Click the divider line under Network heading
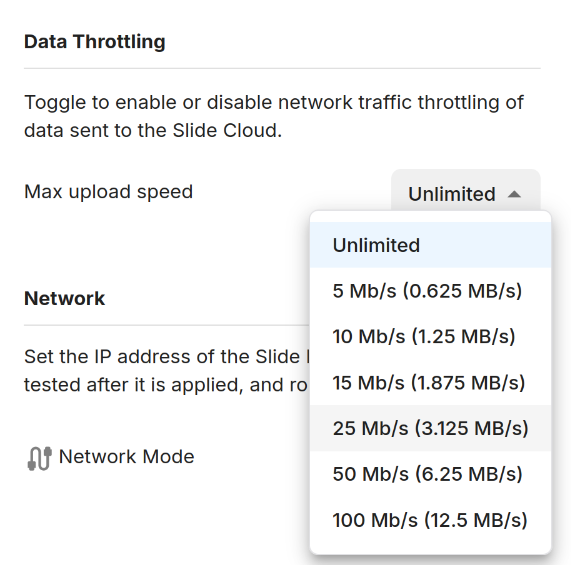571x565 pixels. 167,325
